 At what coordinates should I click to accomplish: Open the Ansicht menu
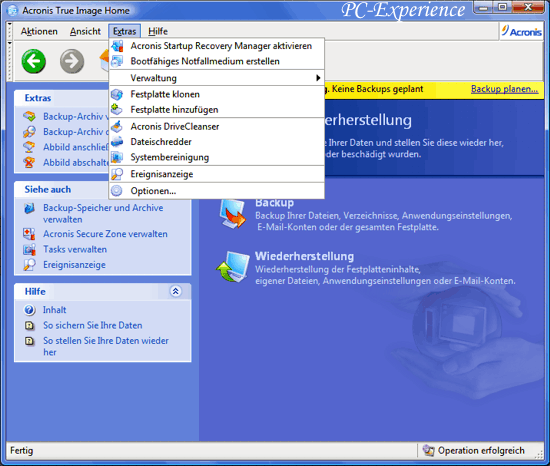point(85,31)
